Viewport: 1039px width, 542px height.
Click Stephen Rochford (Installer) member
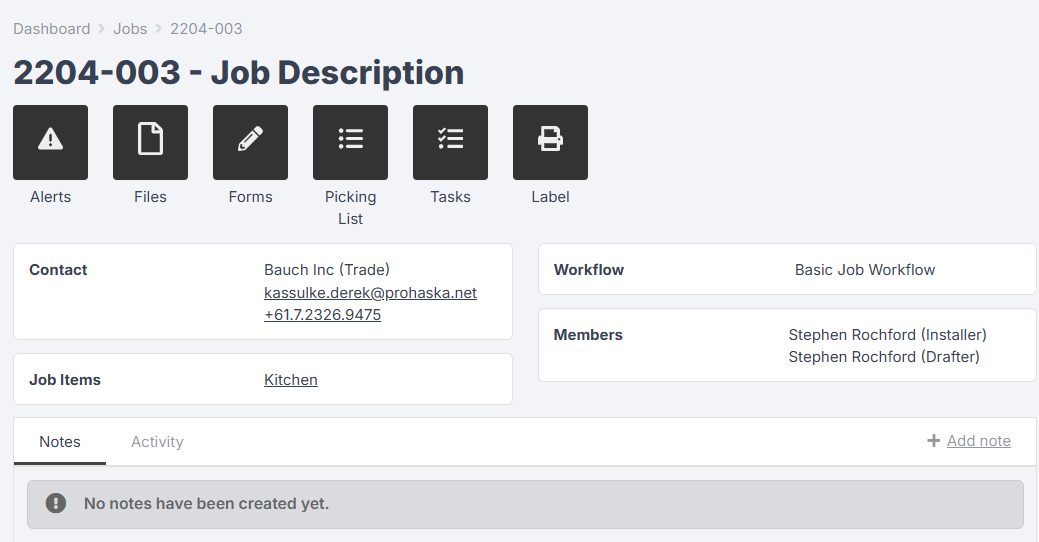coord(887,335)
